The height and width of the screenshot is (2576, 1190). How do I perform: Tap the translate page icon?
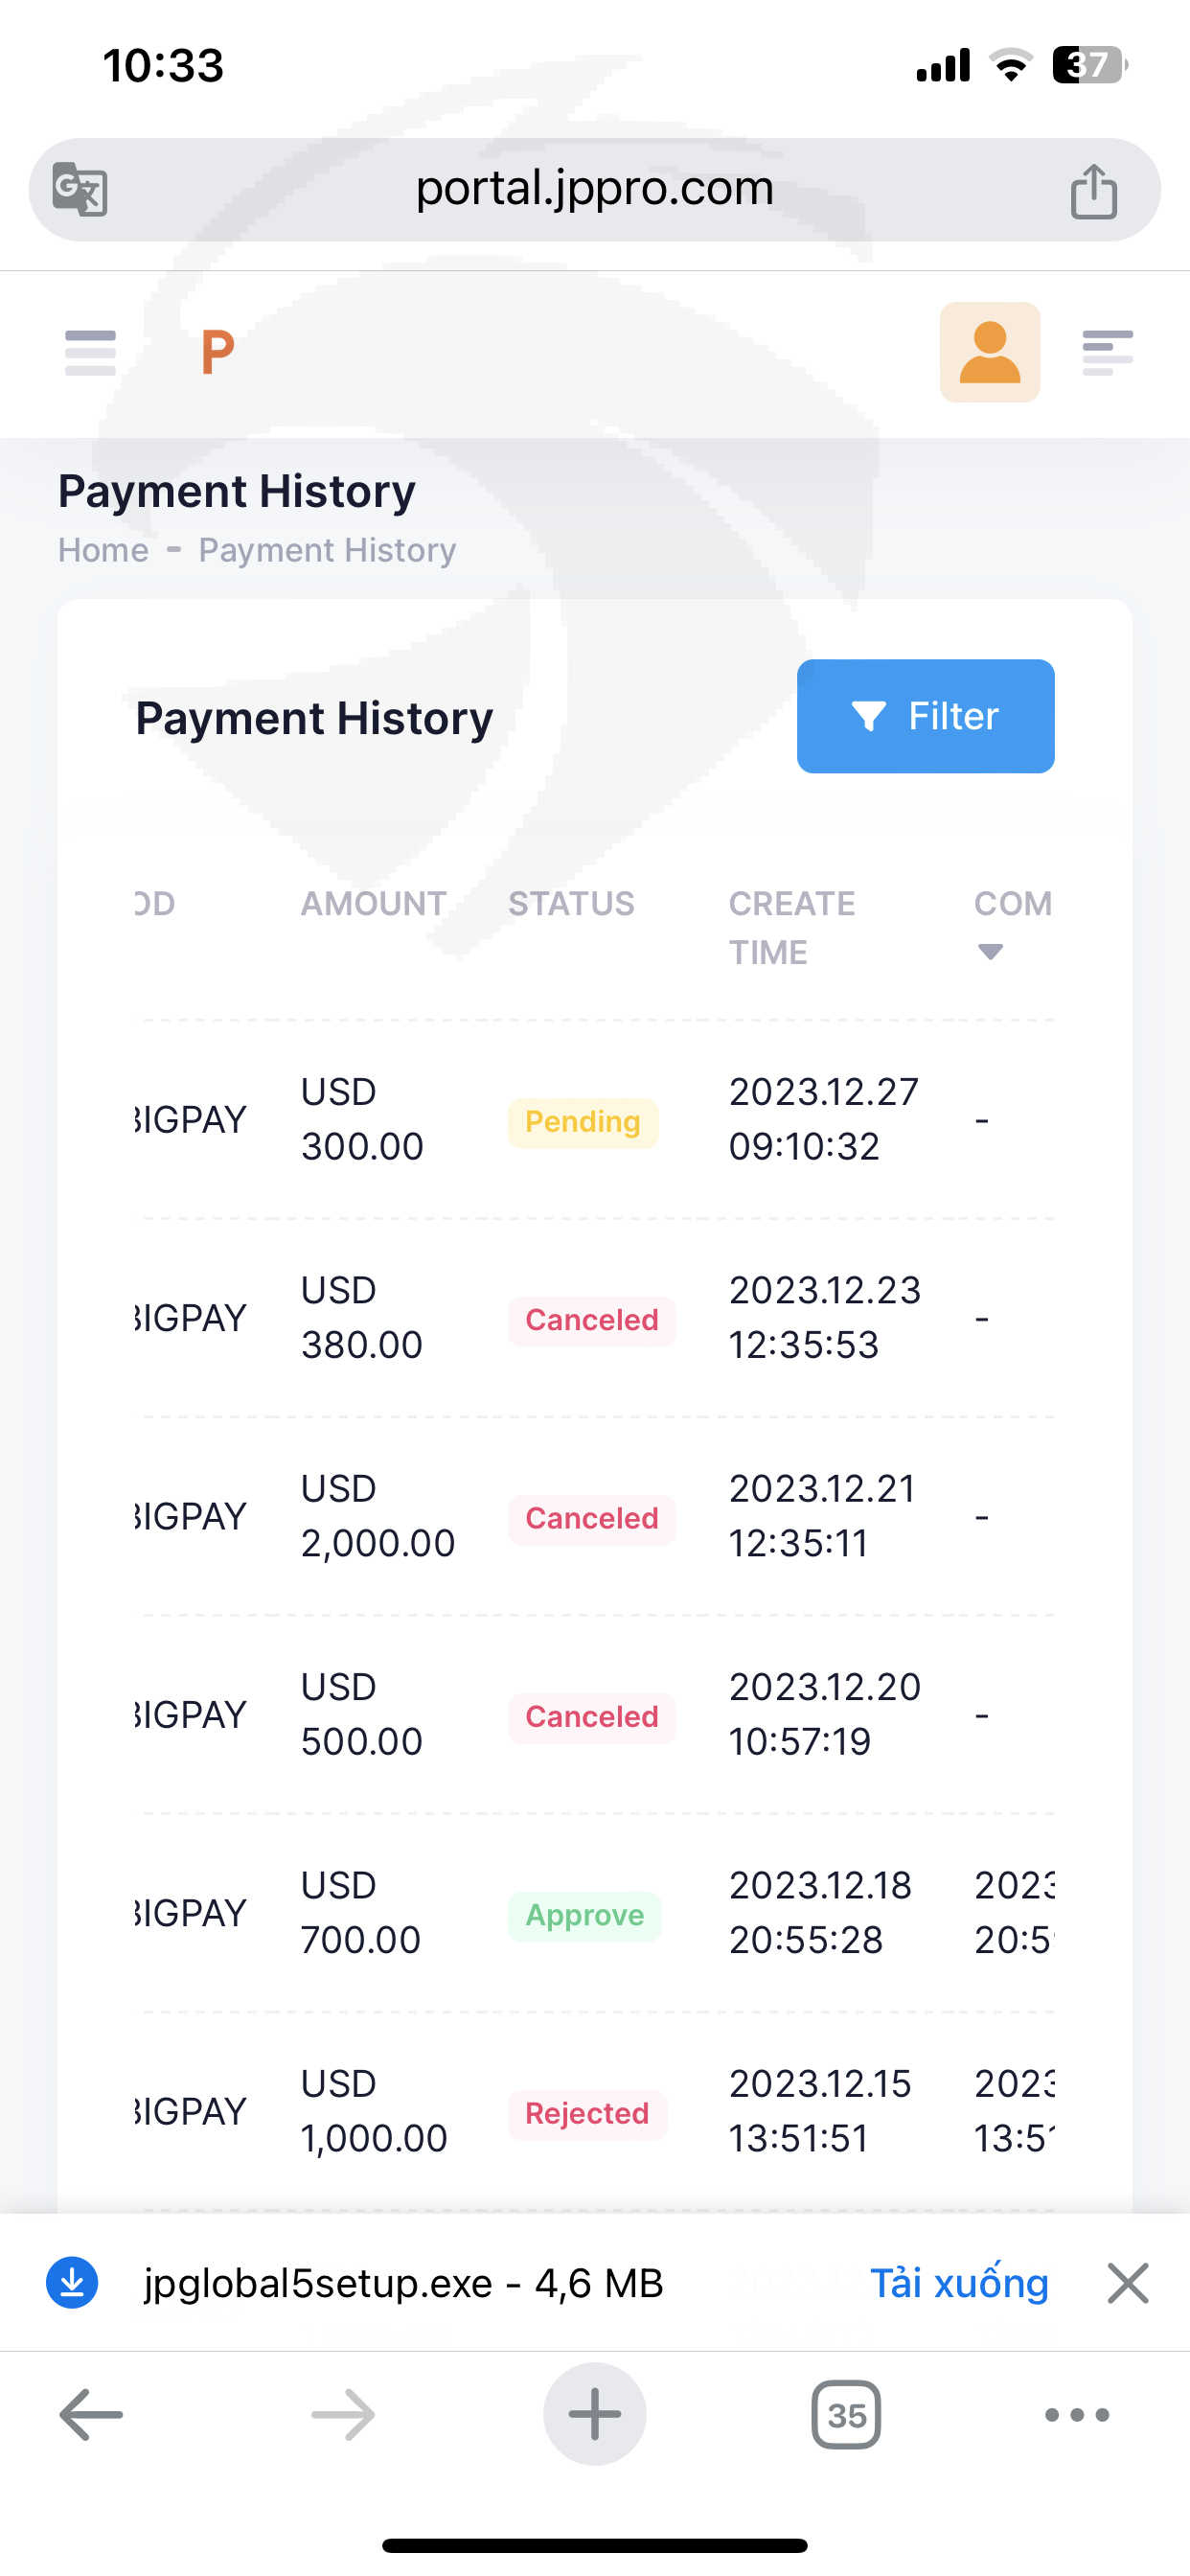pos(80,189)
